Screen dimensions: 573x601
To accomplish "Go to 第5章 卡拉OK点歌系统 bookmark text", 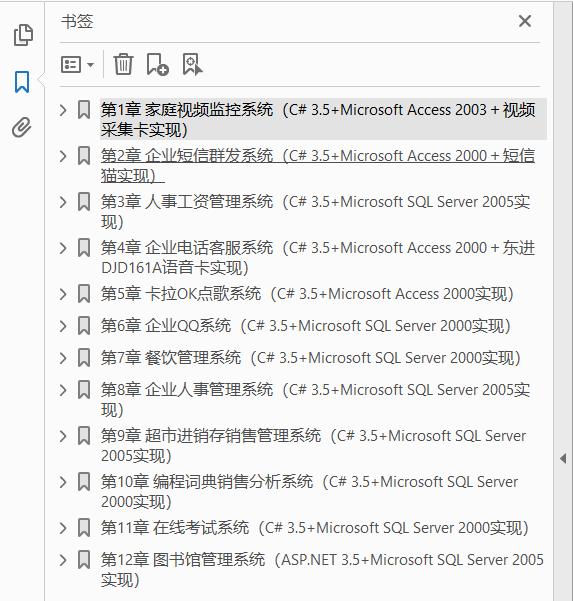I will [x=307, y=294].
